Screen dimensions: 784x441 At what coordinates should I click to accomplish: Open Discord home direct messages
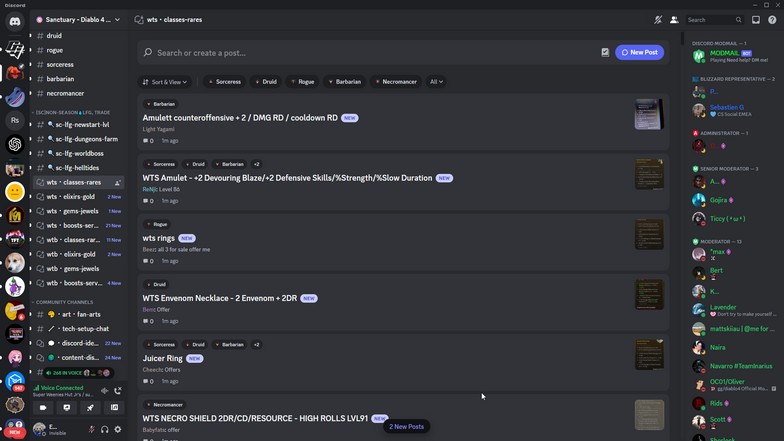click(15, 22)
